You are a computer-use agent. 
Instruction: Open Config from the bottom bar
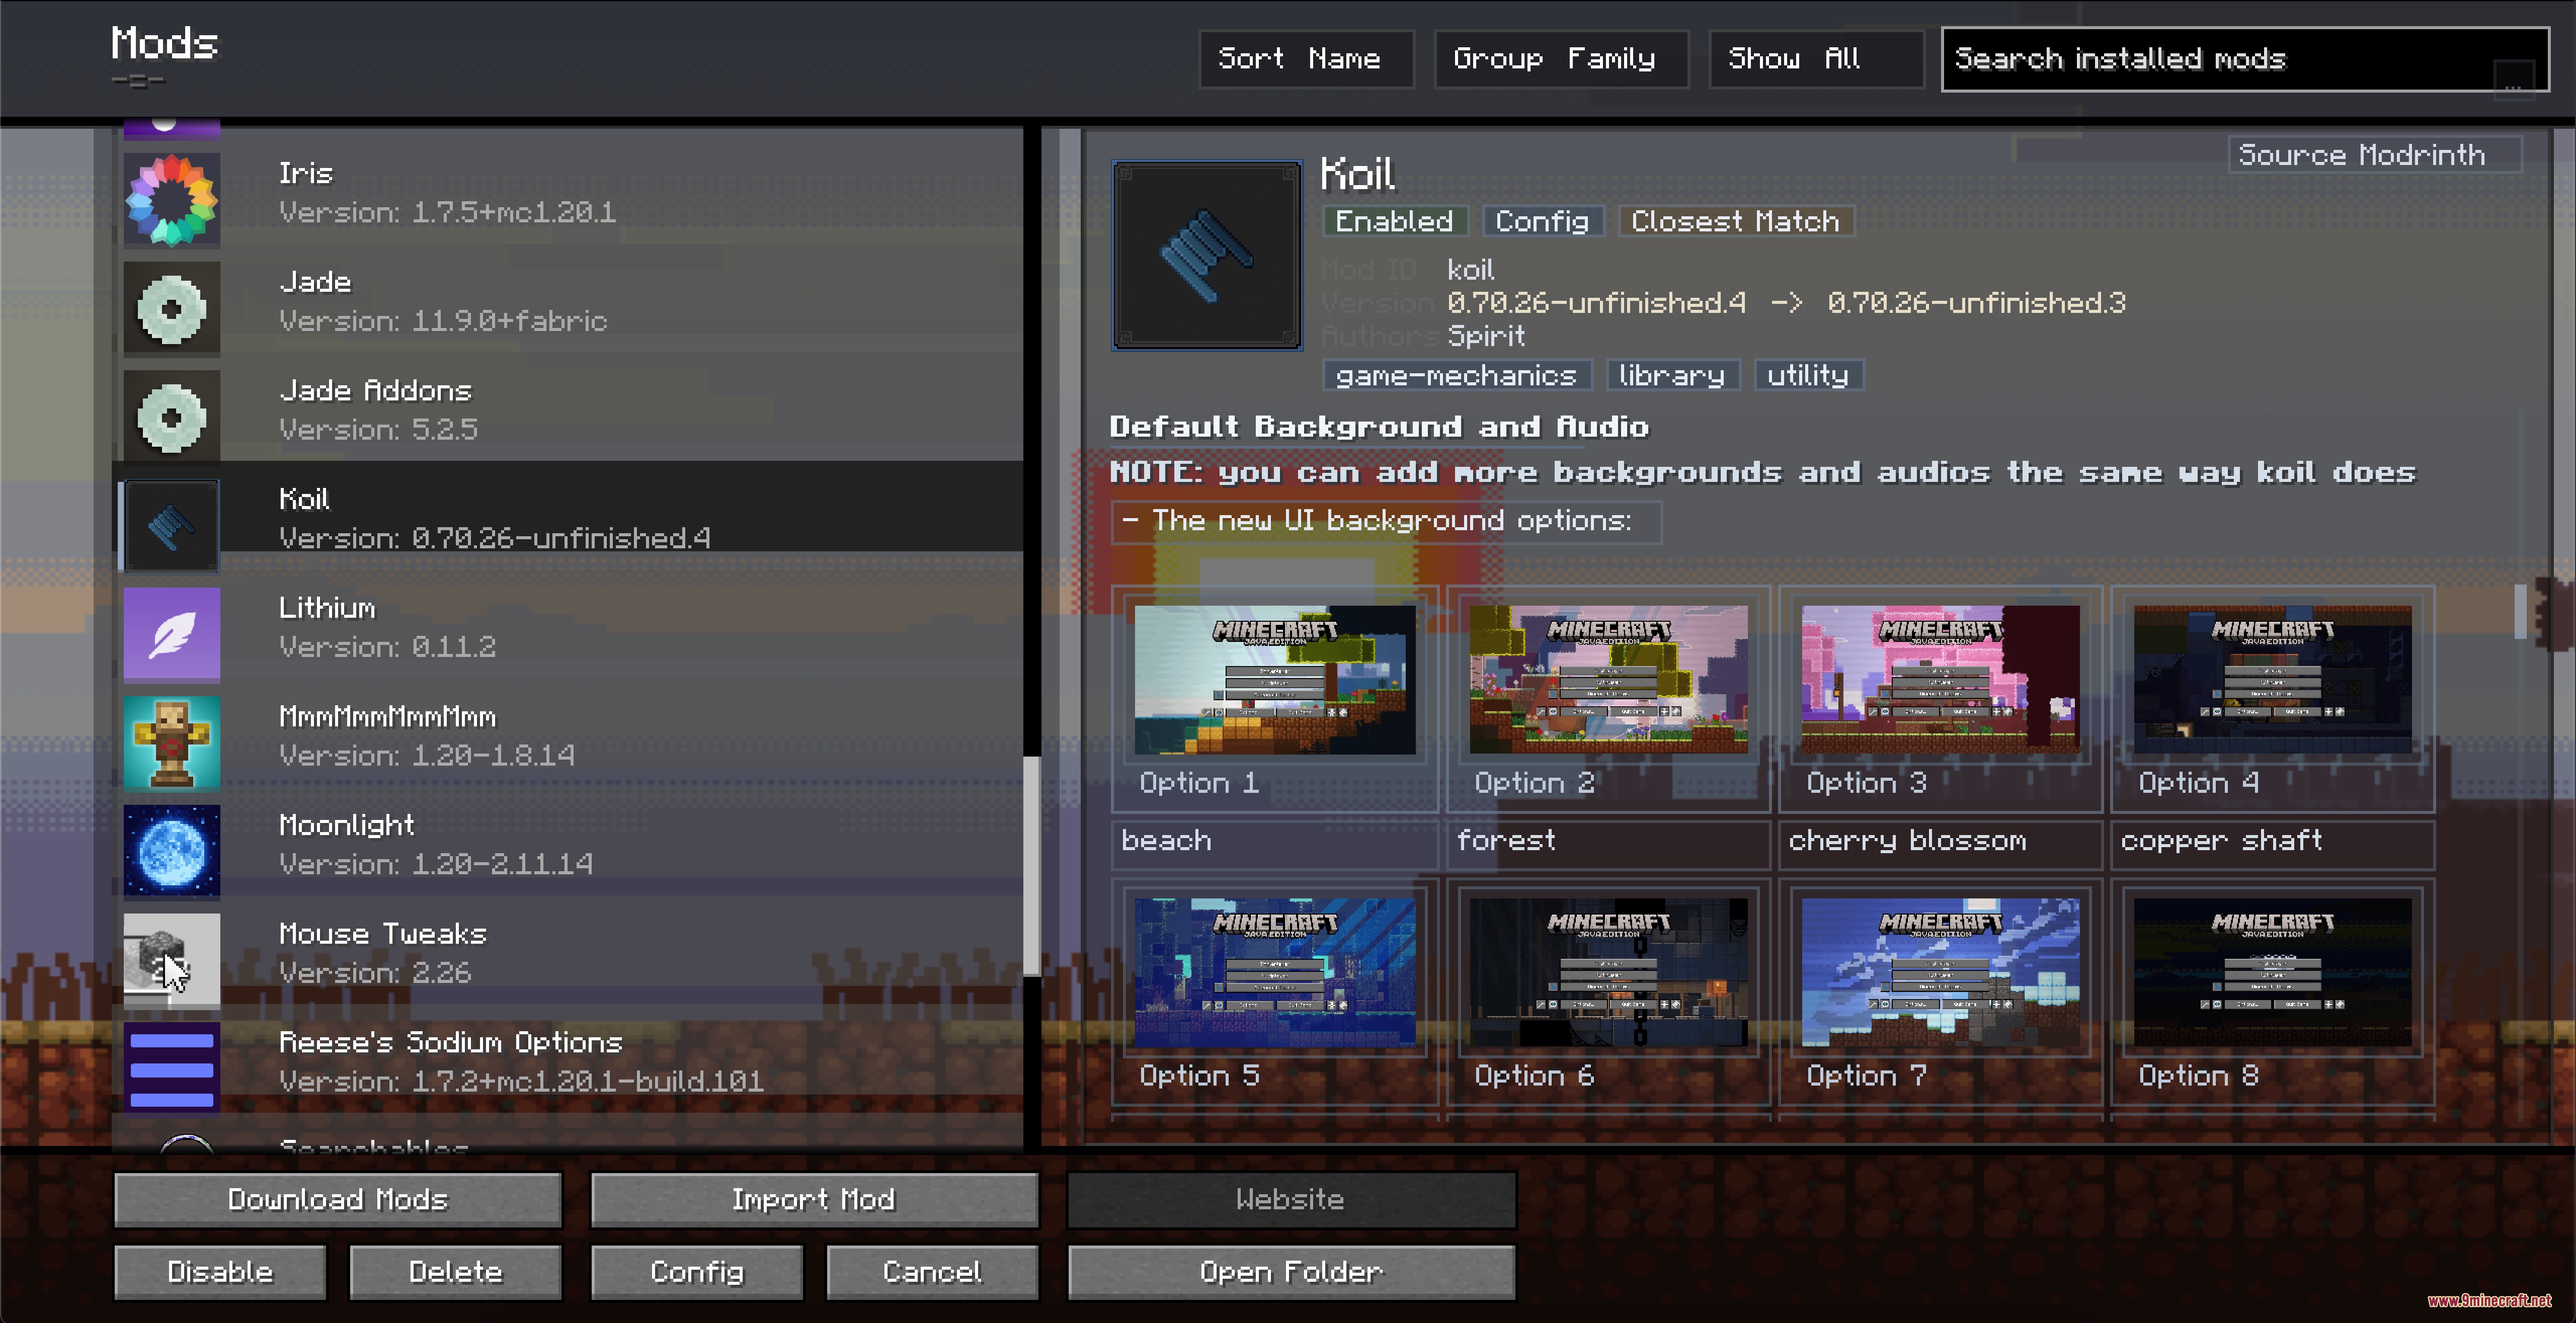coord(697,1272)
